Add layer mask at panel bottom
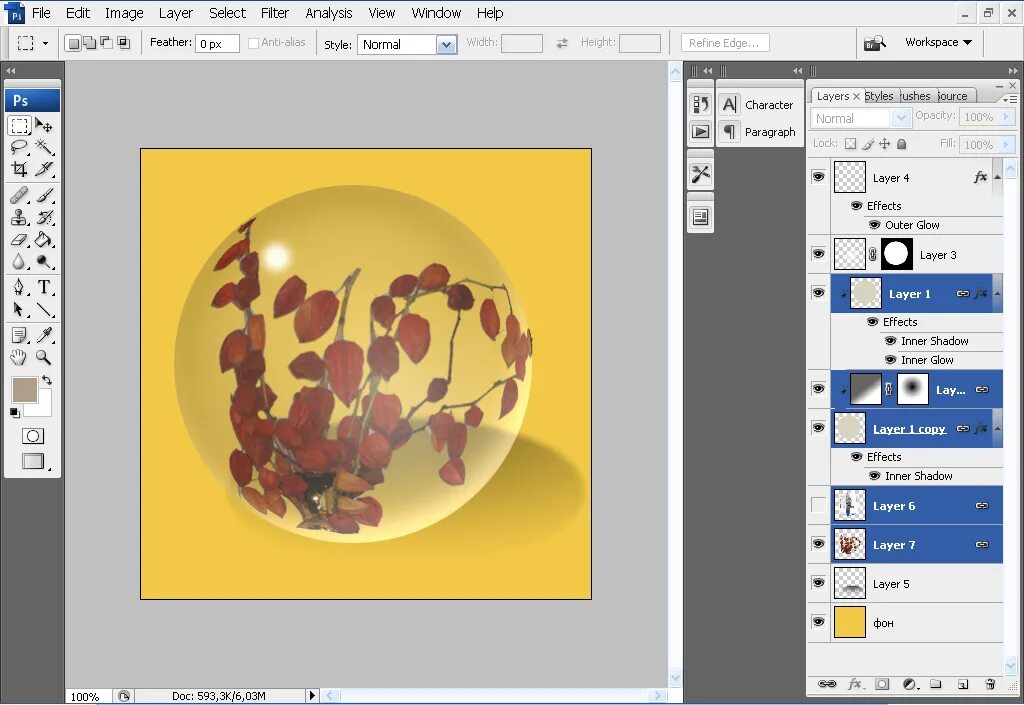This screenshot has height=705, width=1024. click(882, 684)
